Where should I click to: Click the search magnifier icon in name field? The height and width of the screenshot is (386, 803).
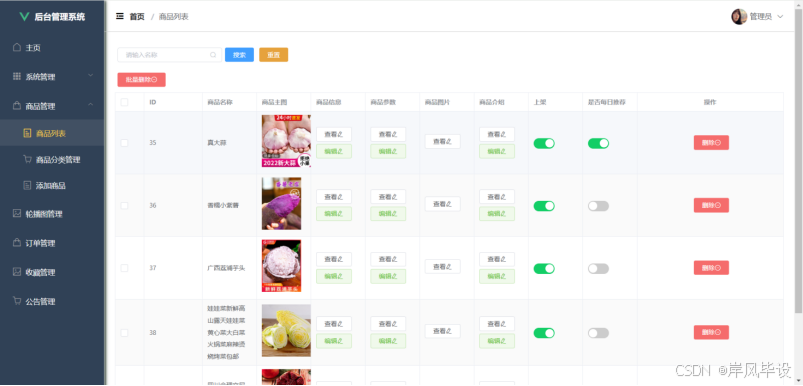click(213, 55)
